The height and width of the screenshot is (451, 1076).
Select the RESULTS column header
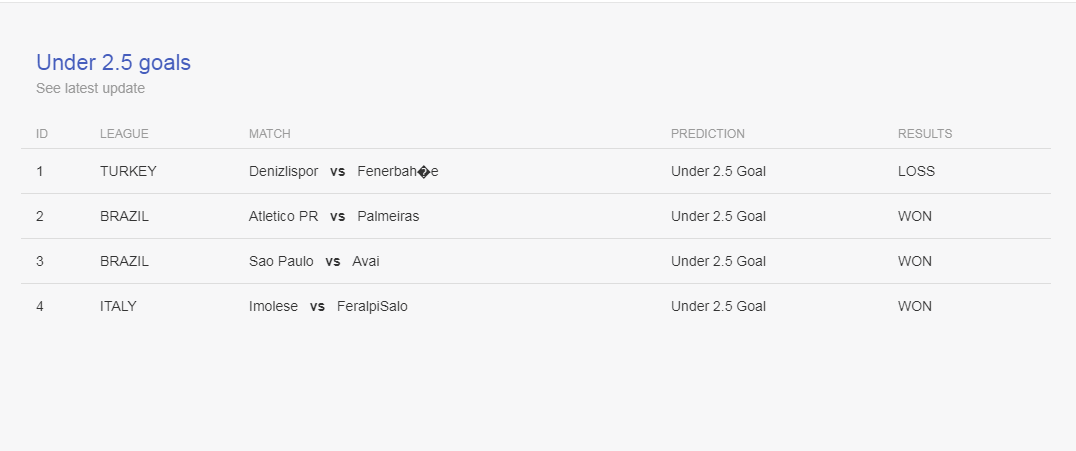click(x=925, y=134)
